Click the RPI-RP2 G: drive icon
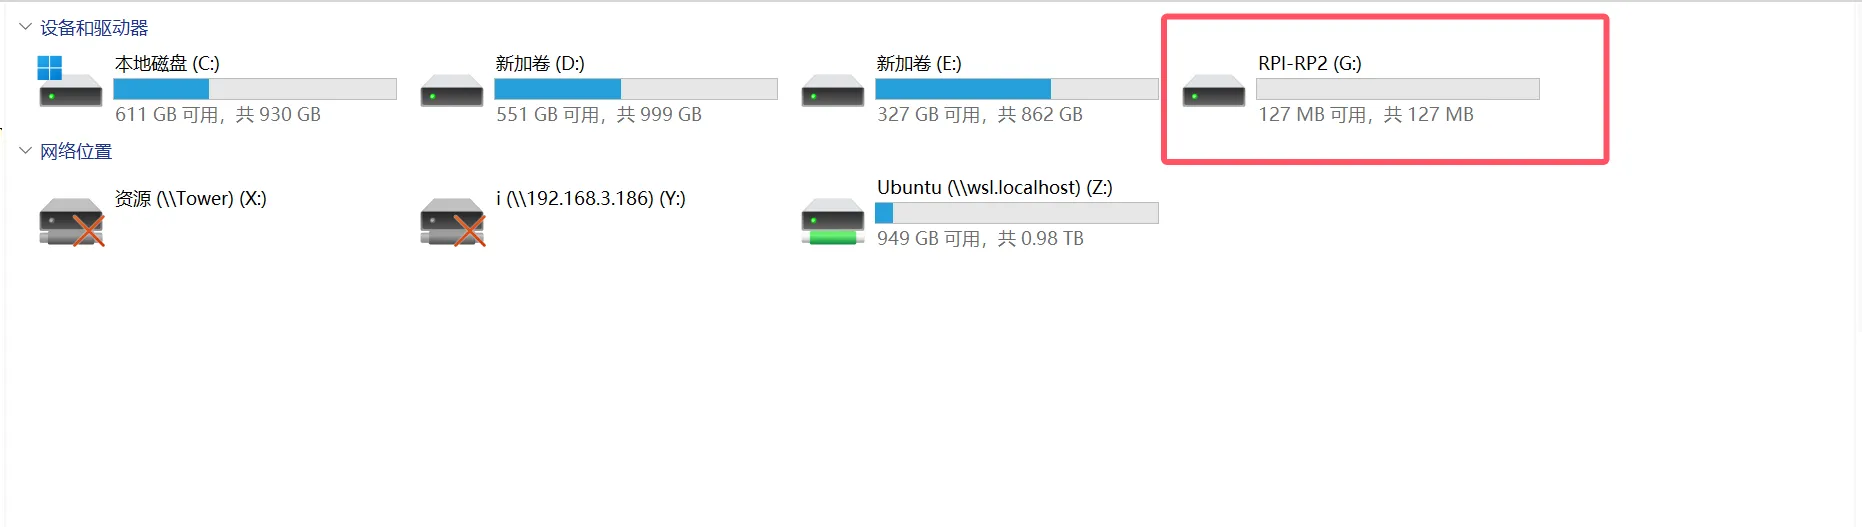Screen dimensions: 1862x527 click(x=1213, y=91)
